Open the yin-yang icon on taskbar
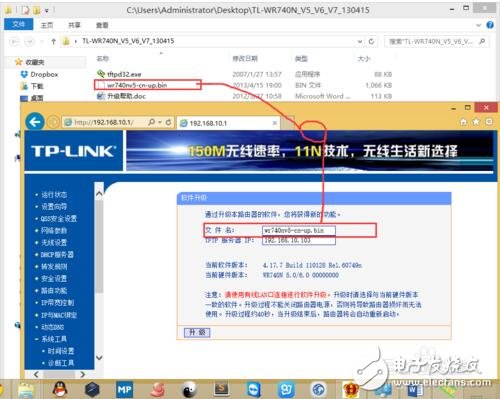Image resolution: width=500 pixels, height=399 pixels. (x=189, y=389)
